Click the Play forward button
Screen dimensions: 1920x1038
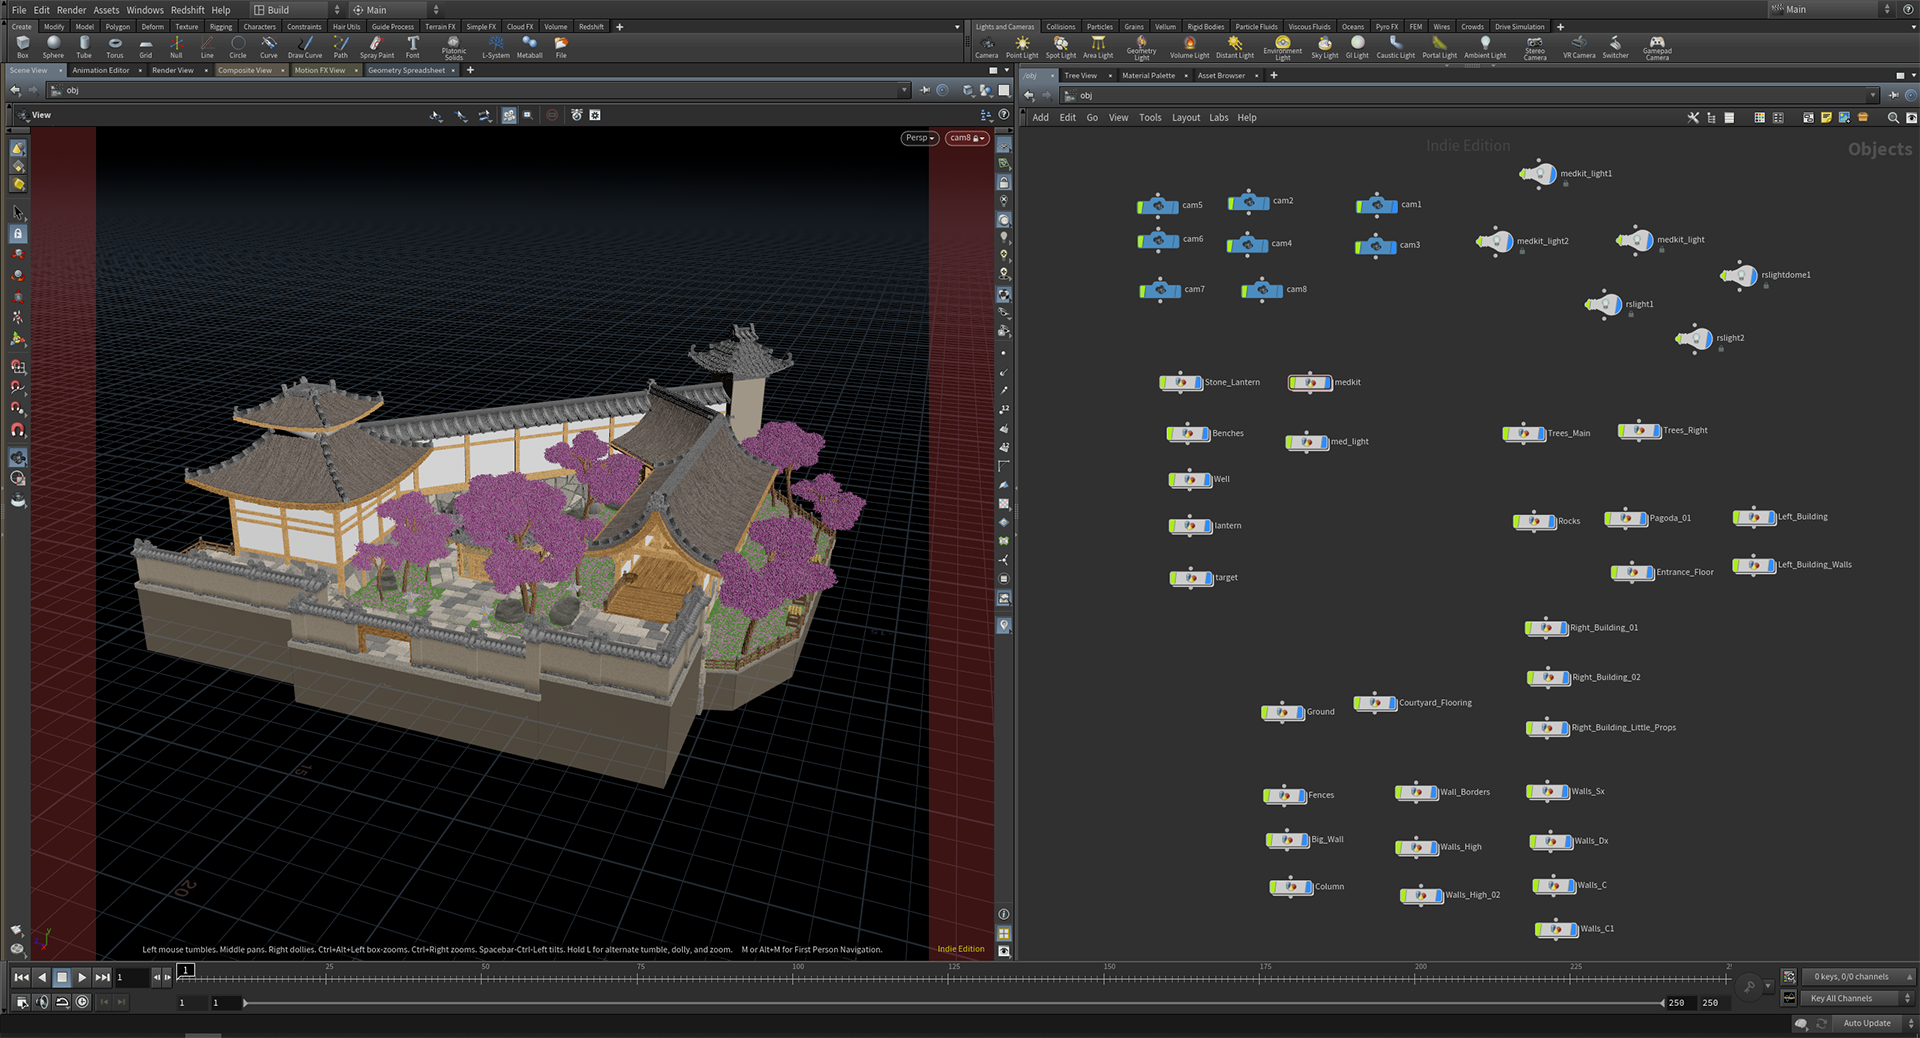coord(82,977)
